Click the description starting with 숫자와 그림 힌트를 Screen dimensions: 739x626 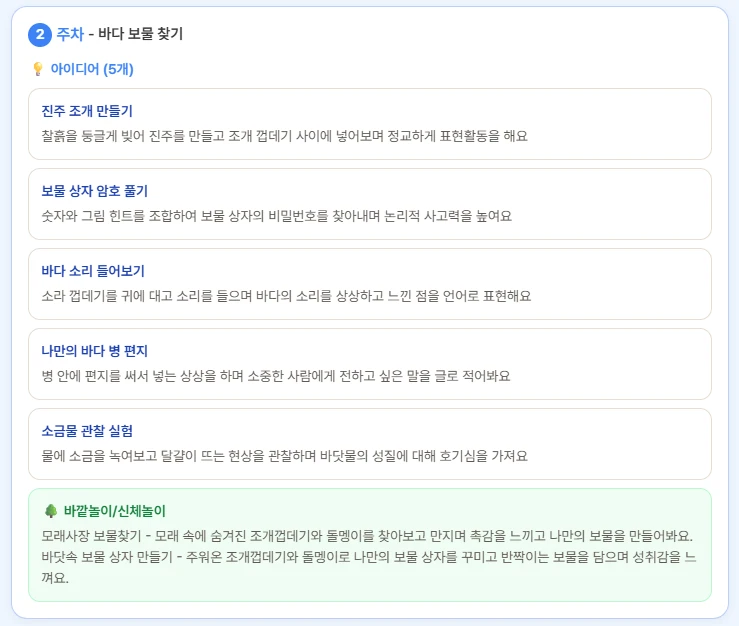(x=277, y=216)
